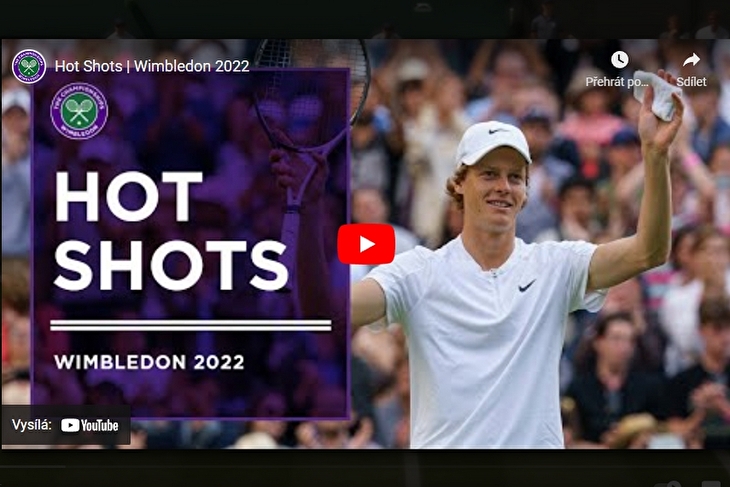Click the white double line under SHOTS

pyautogui.click(x=191, y=325)
